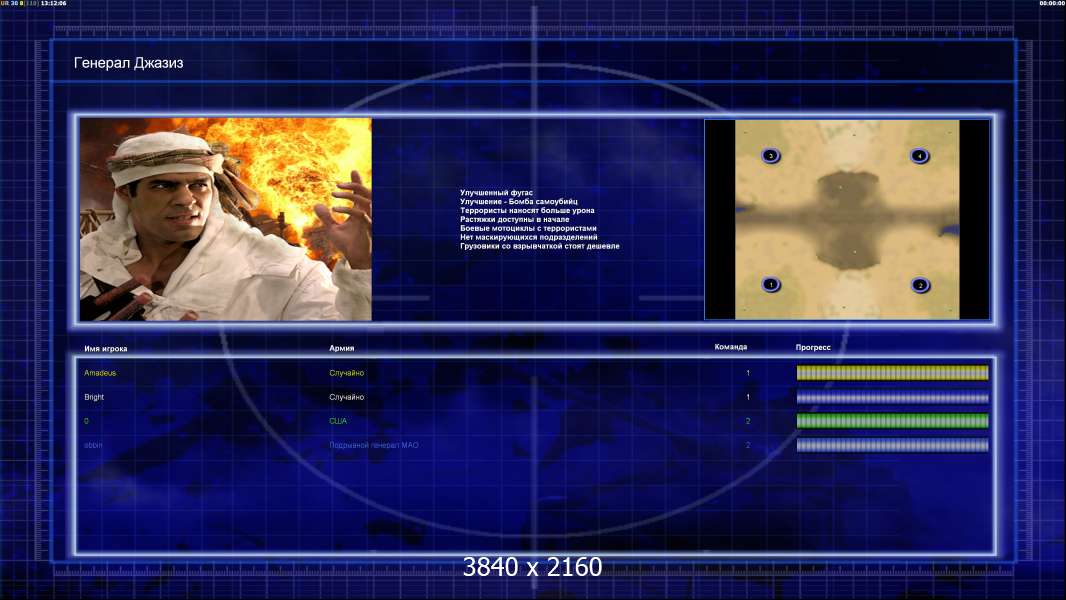Click Bright's progress bar
Screen dimensions: 1066x600
click(893, 397)
